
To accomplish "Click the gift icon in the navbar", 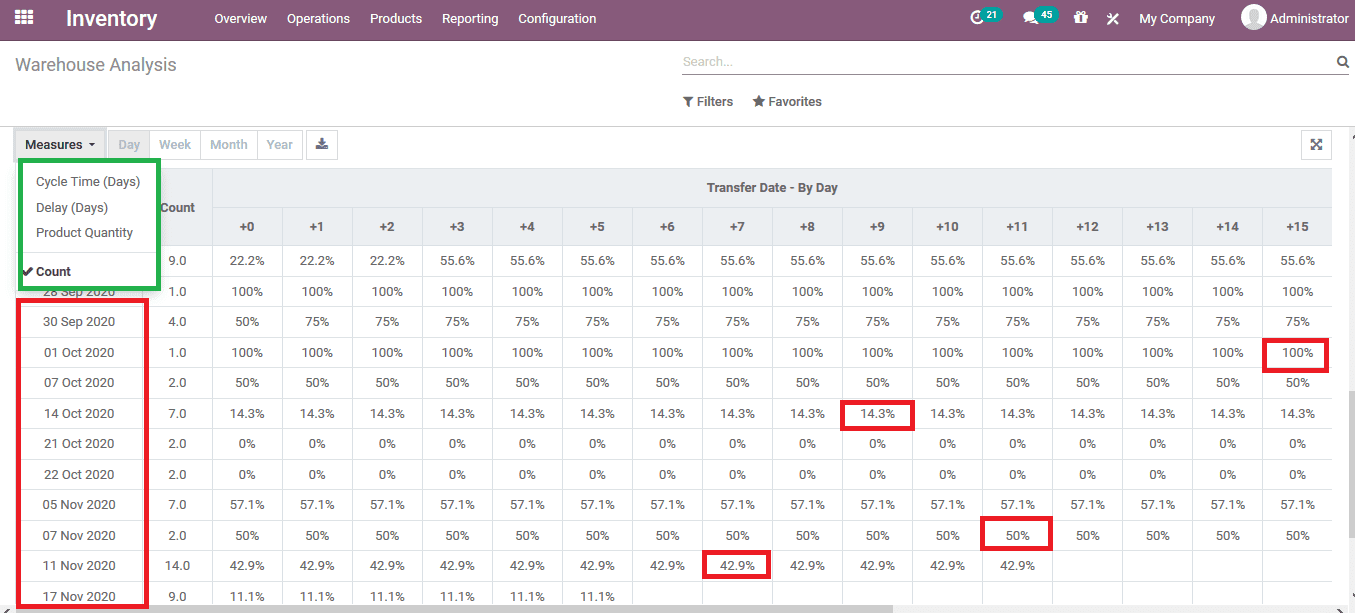I will tap(1080, 18).
